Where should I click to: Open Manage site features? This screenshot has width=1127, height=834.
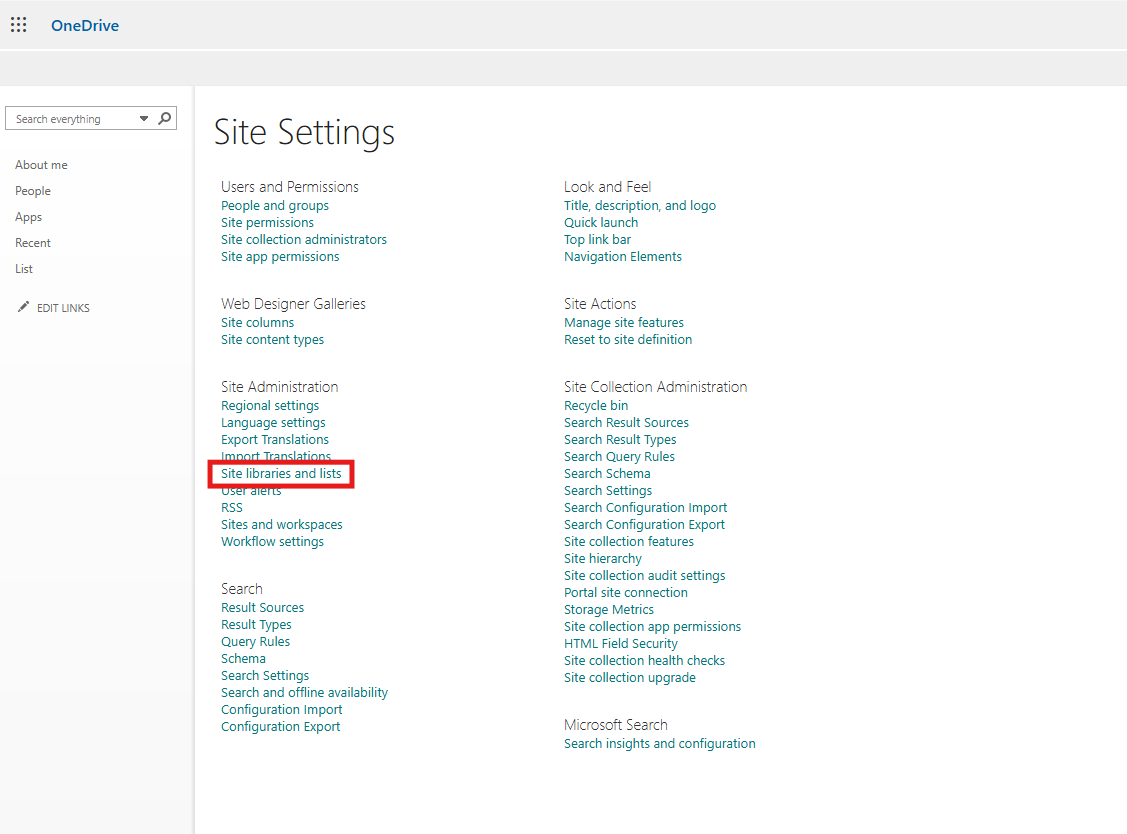(624, 323)
